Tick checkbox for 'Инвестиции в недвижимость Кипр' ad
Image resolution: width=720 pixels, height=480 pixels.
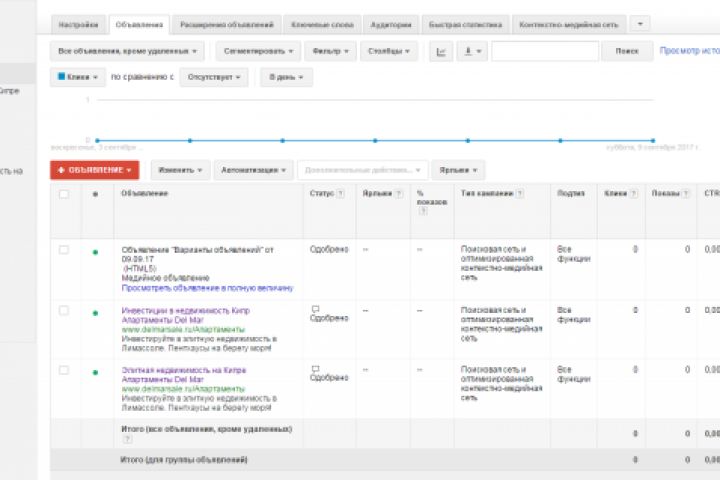point(64,311)
